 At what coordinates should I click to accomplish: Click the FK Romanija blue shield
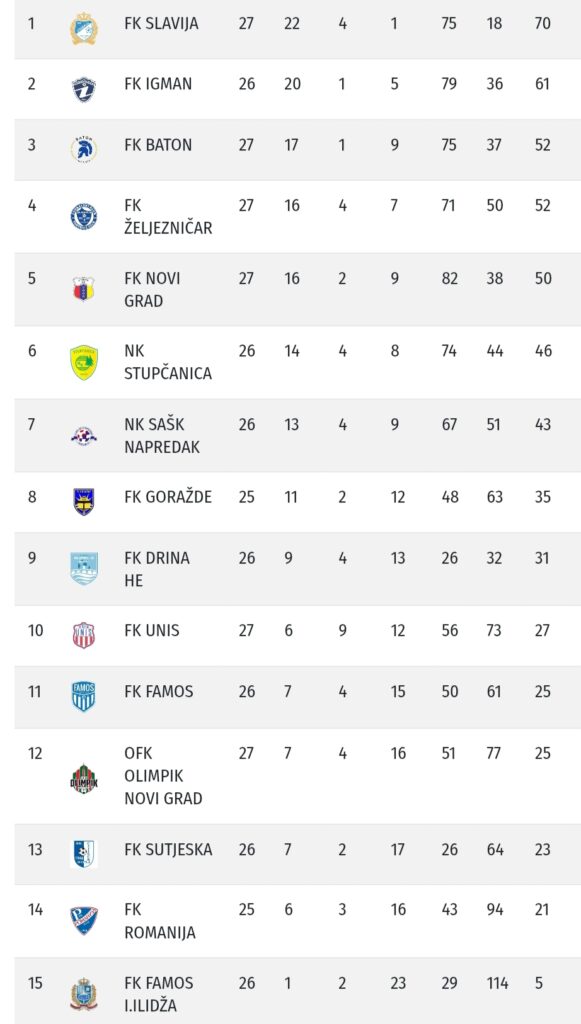point(84,921)
